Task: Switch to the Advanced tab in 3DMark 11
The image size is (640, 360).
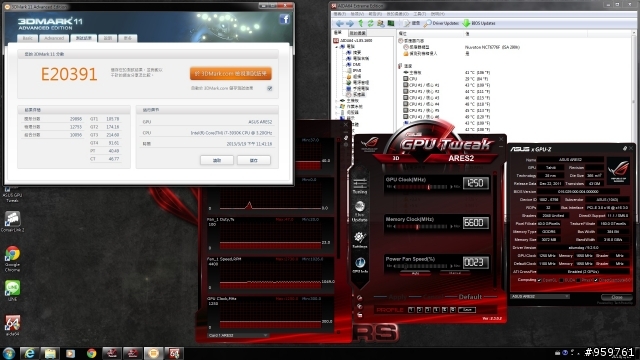Action: 54,38
